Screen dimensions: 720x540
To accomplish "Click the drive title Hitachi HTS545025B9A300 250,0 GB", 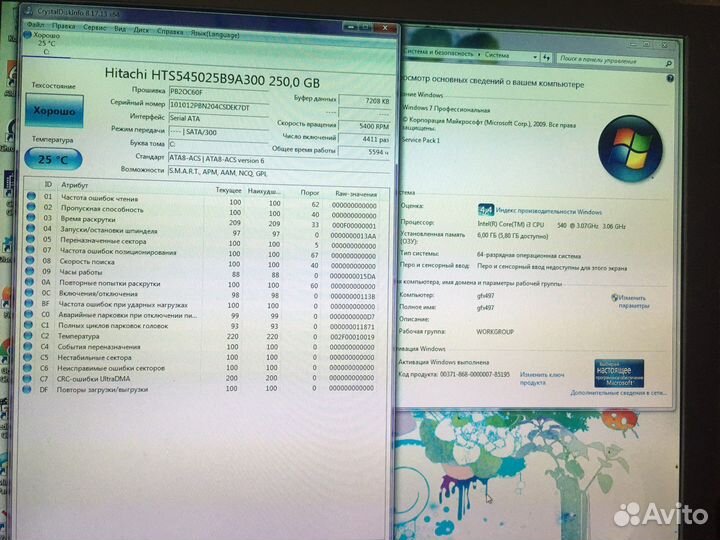I will pos(212,77).
